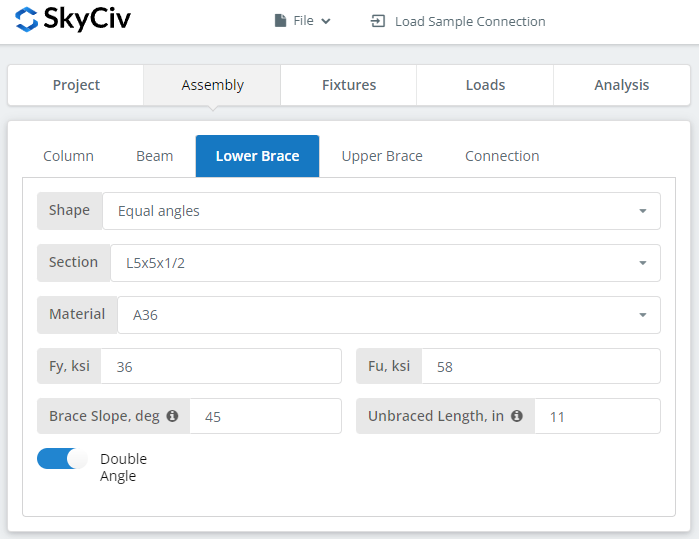The height and width of the screenshot is (539, 699).
Task: Open the Material dropdown showing A36
Action: click(389, 315)
